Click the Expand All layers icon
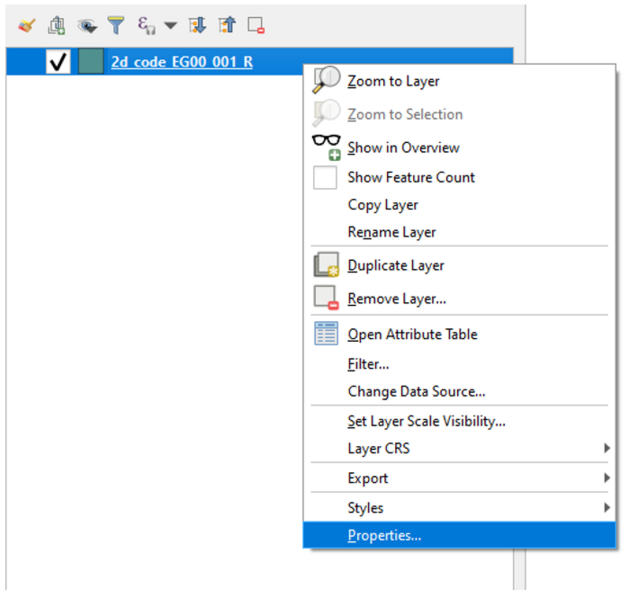 coord(198,24)
